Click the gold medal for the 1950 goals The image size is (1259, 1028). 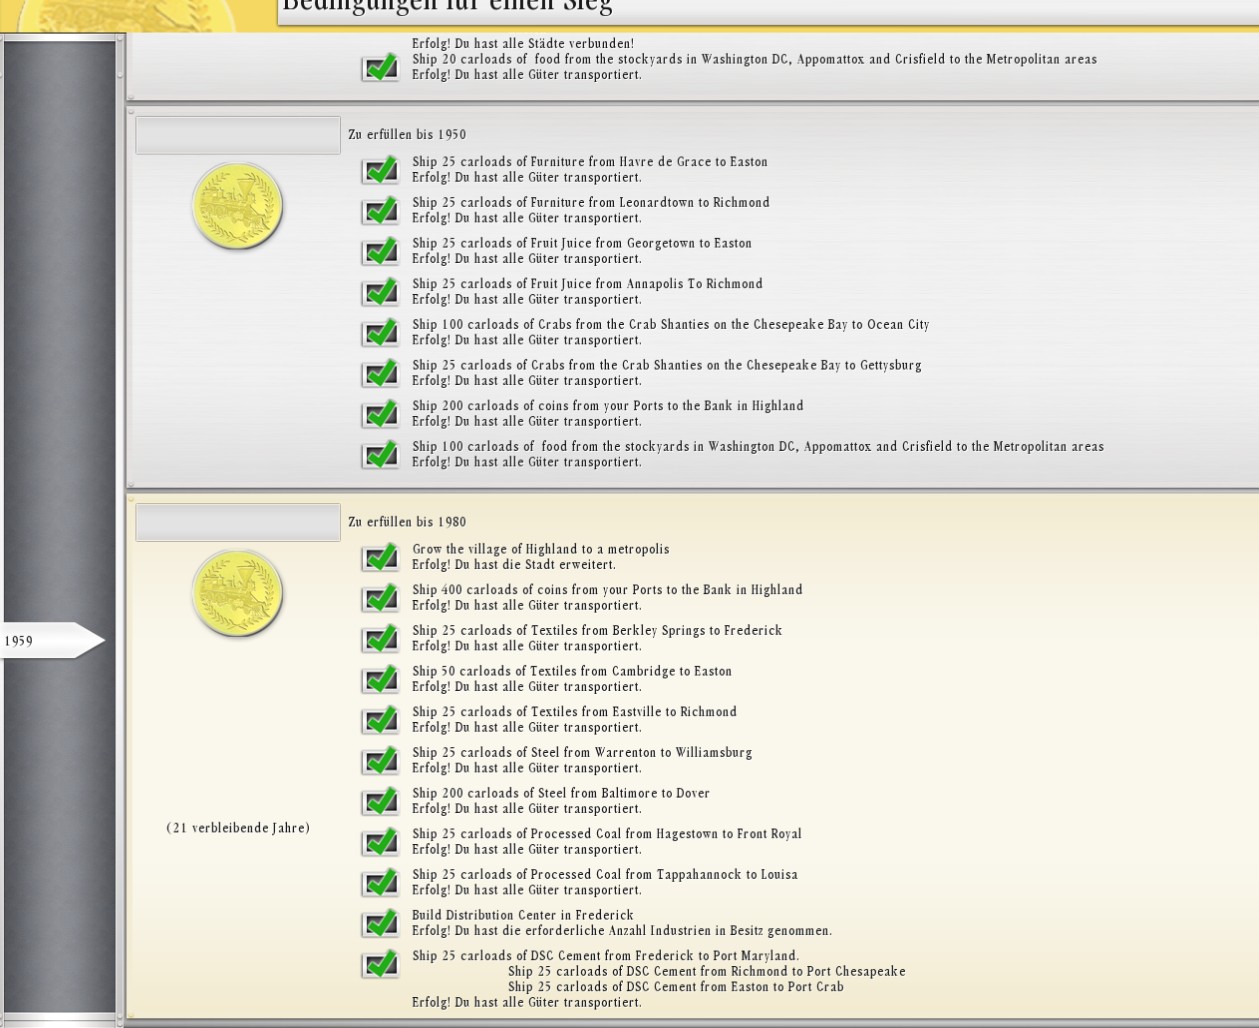[238, 207]
